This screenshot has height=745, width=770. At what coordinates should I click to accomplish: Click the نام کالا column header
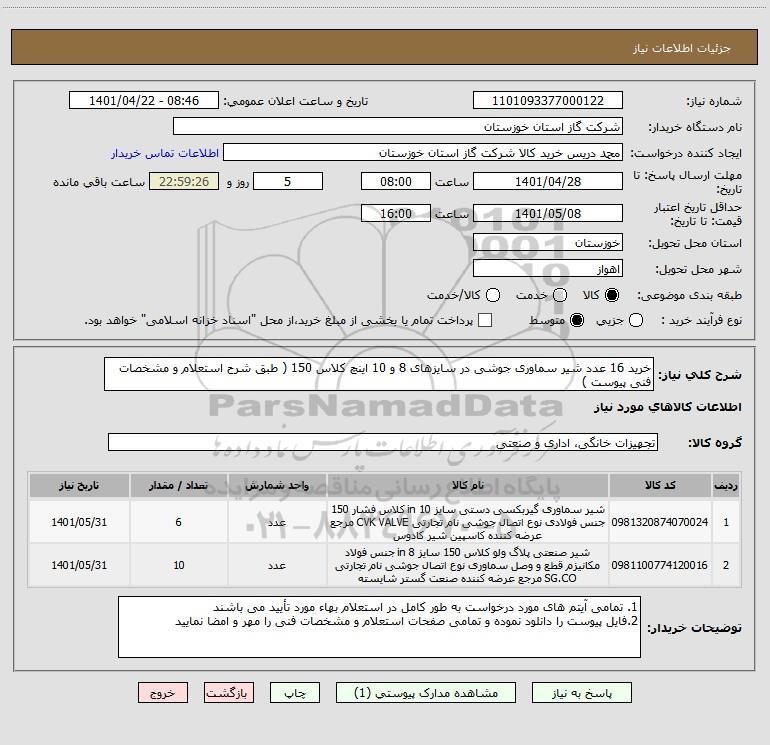(468, 485)
